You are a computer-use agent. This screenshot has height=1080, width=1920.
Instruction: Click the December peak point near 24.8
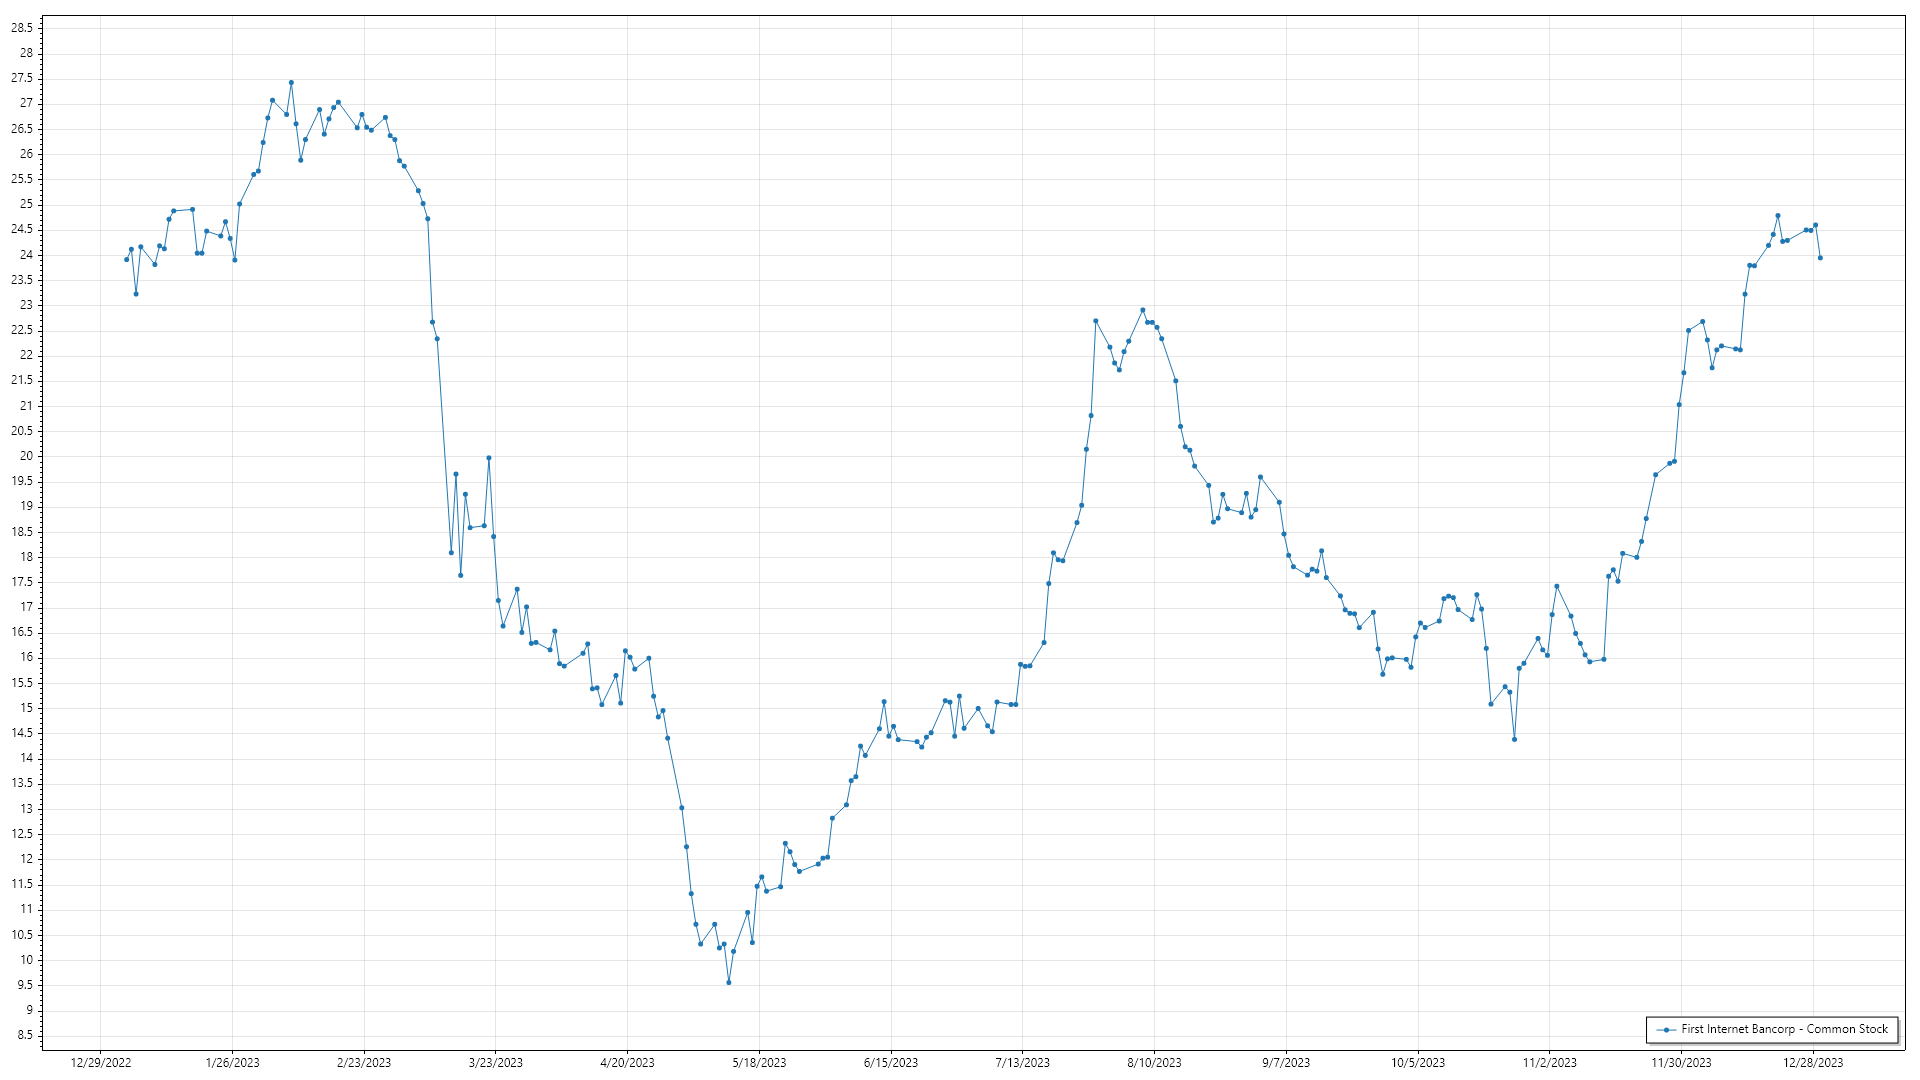[1778, 215]
